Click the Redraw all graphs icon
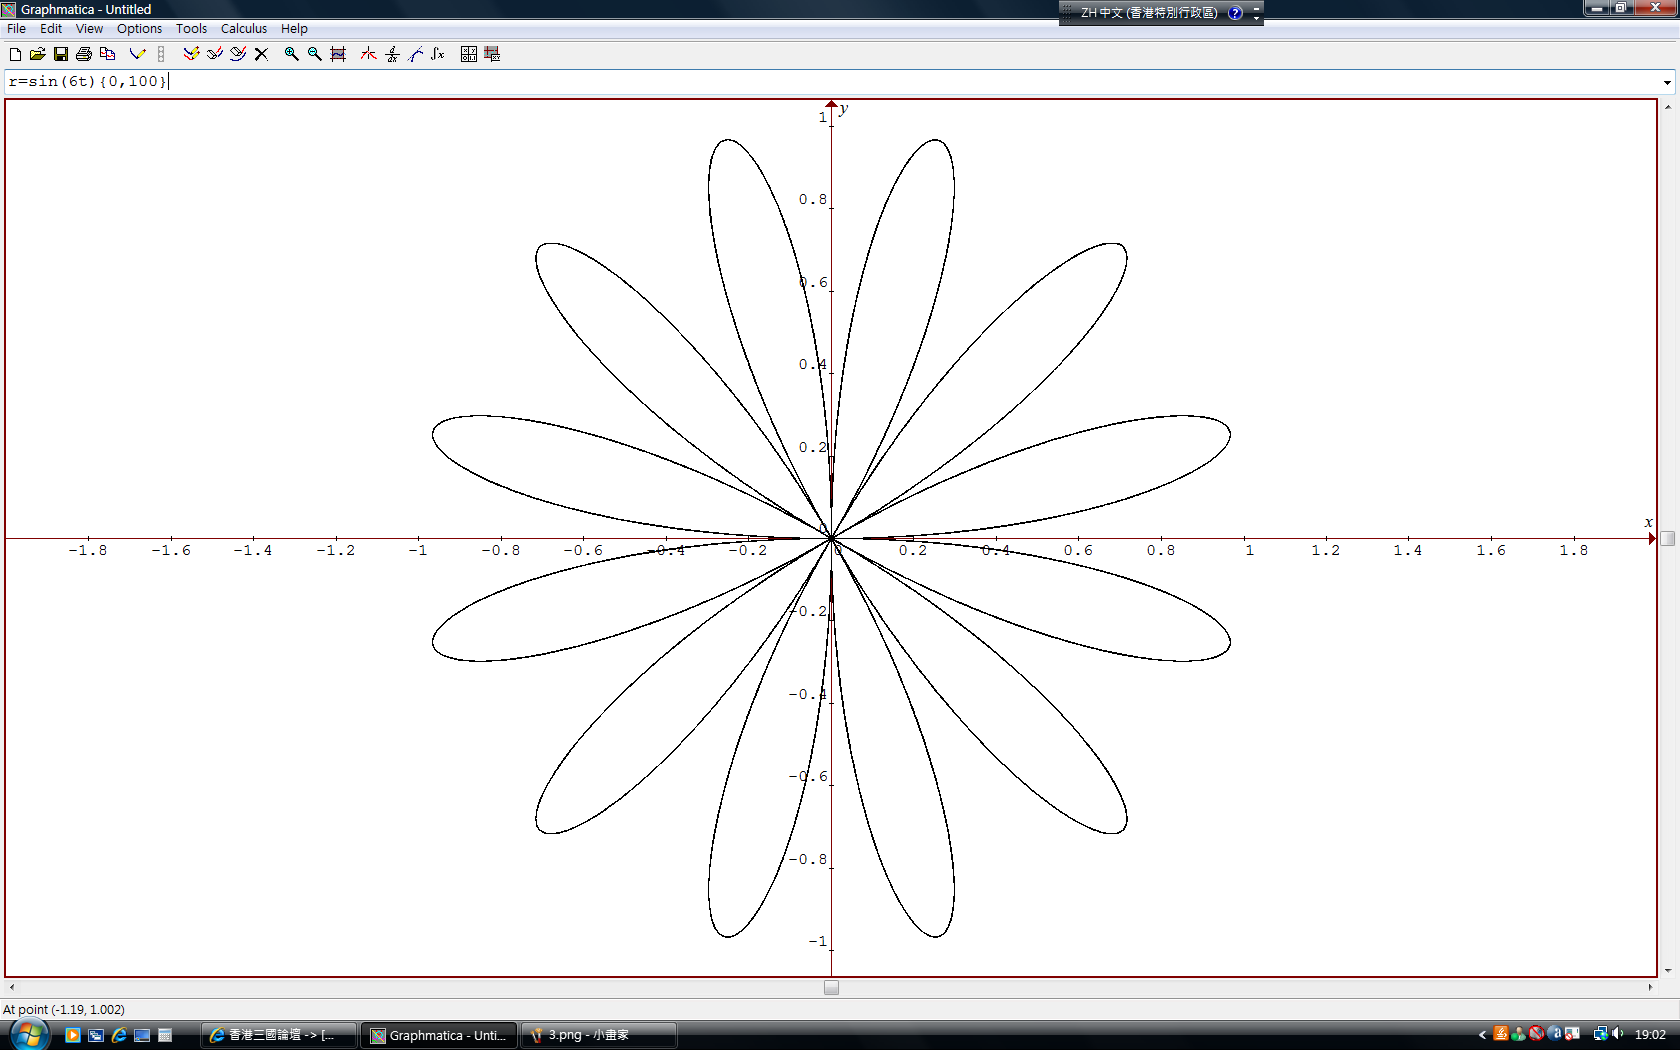Image resolution: width=1680 pixels, height=1050 pixels. tap(191, 54)
